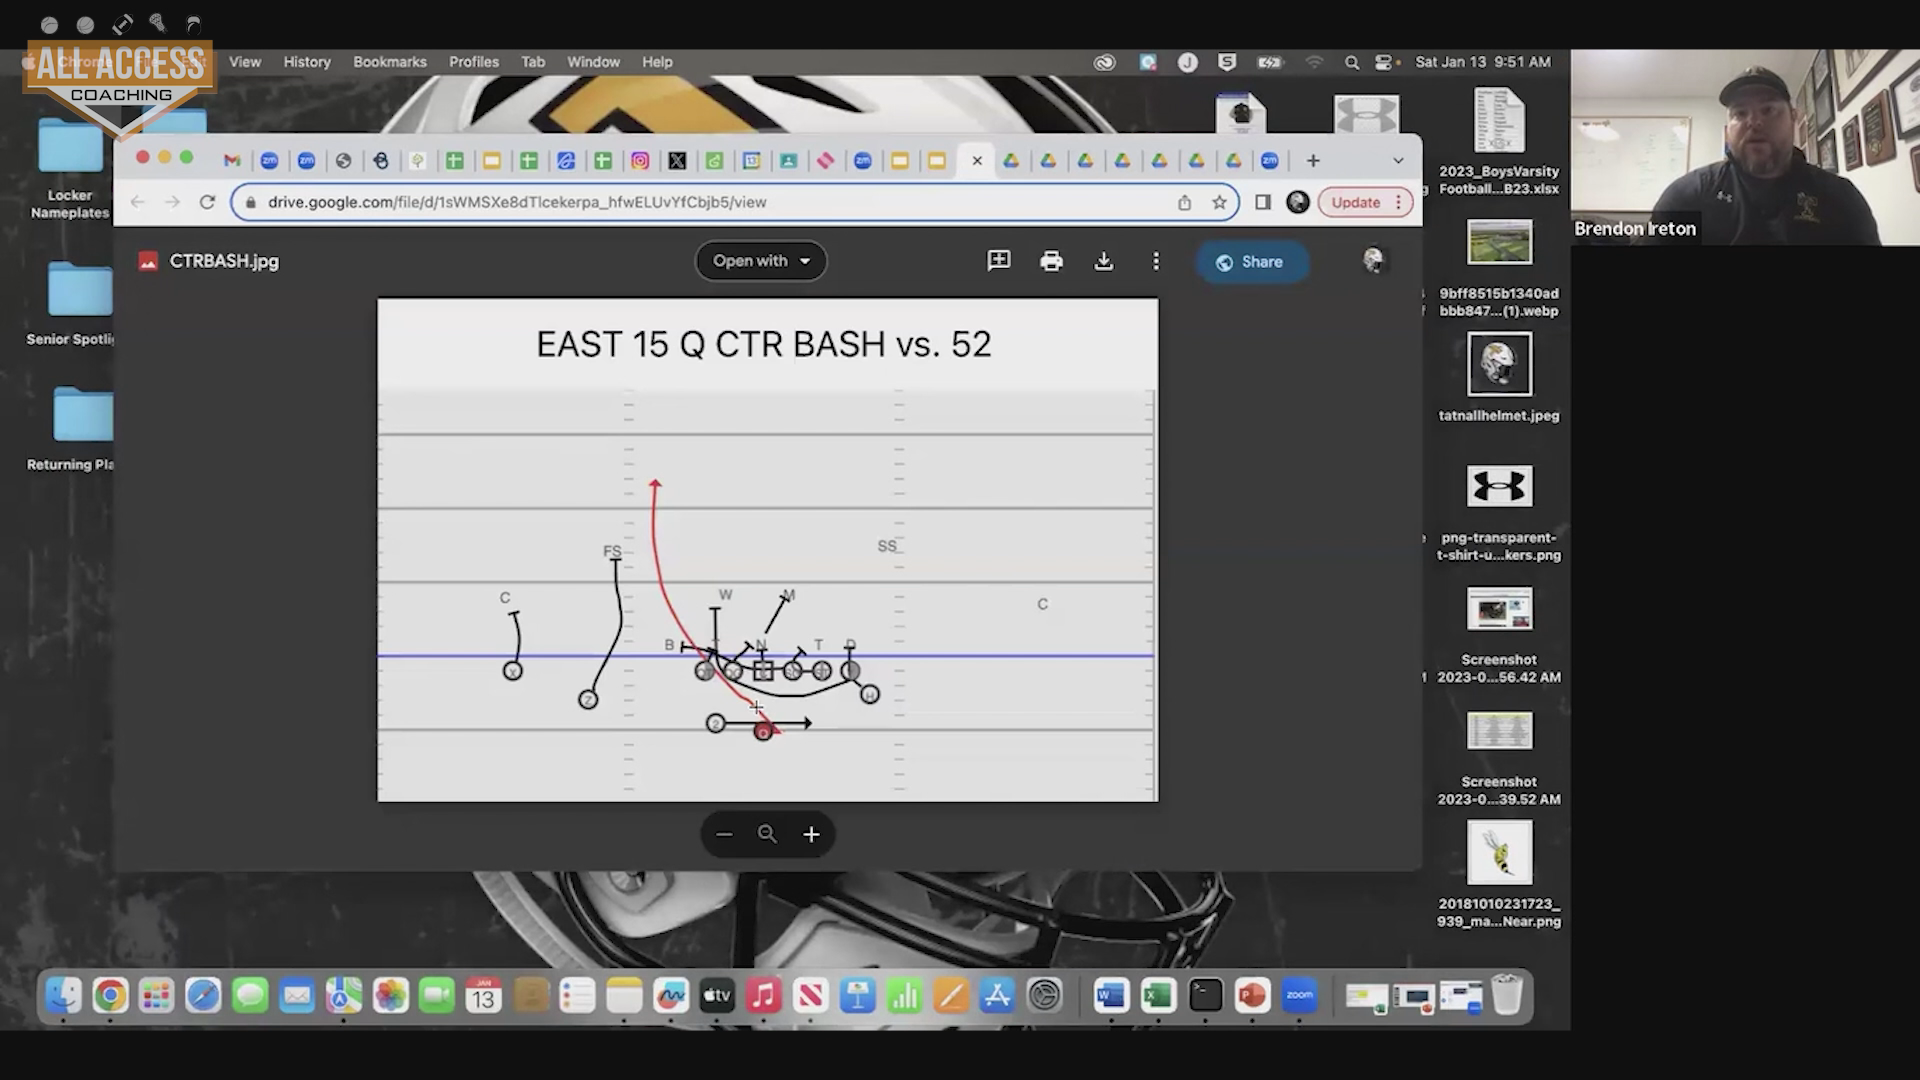
Task: Click the Brendon Ireton video tile
Action: click(x=1745, y=147)
